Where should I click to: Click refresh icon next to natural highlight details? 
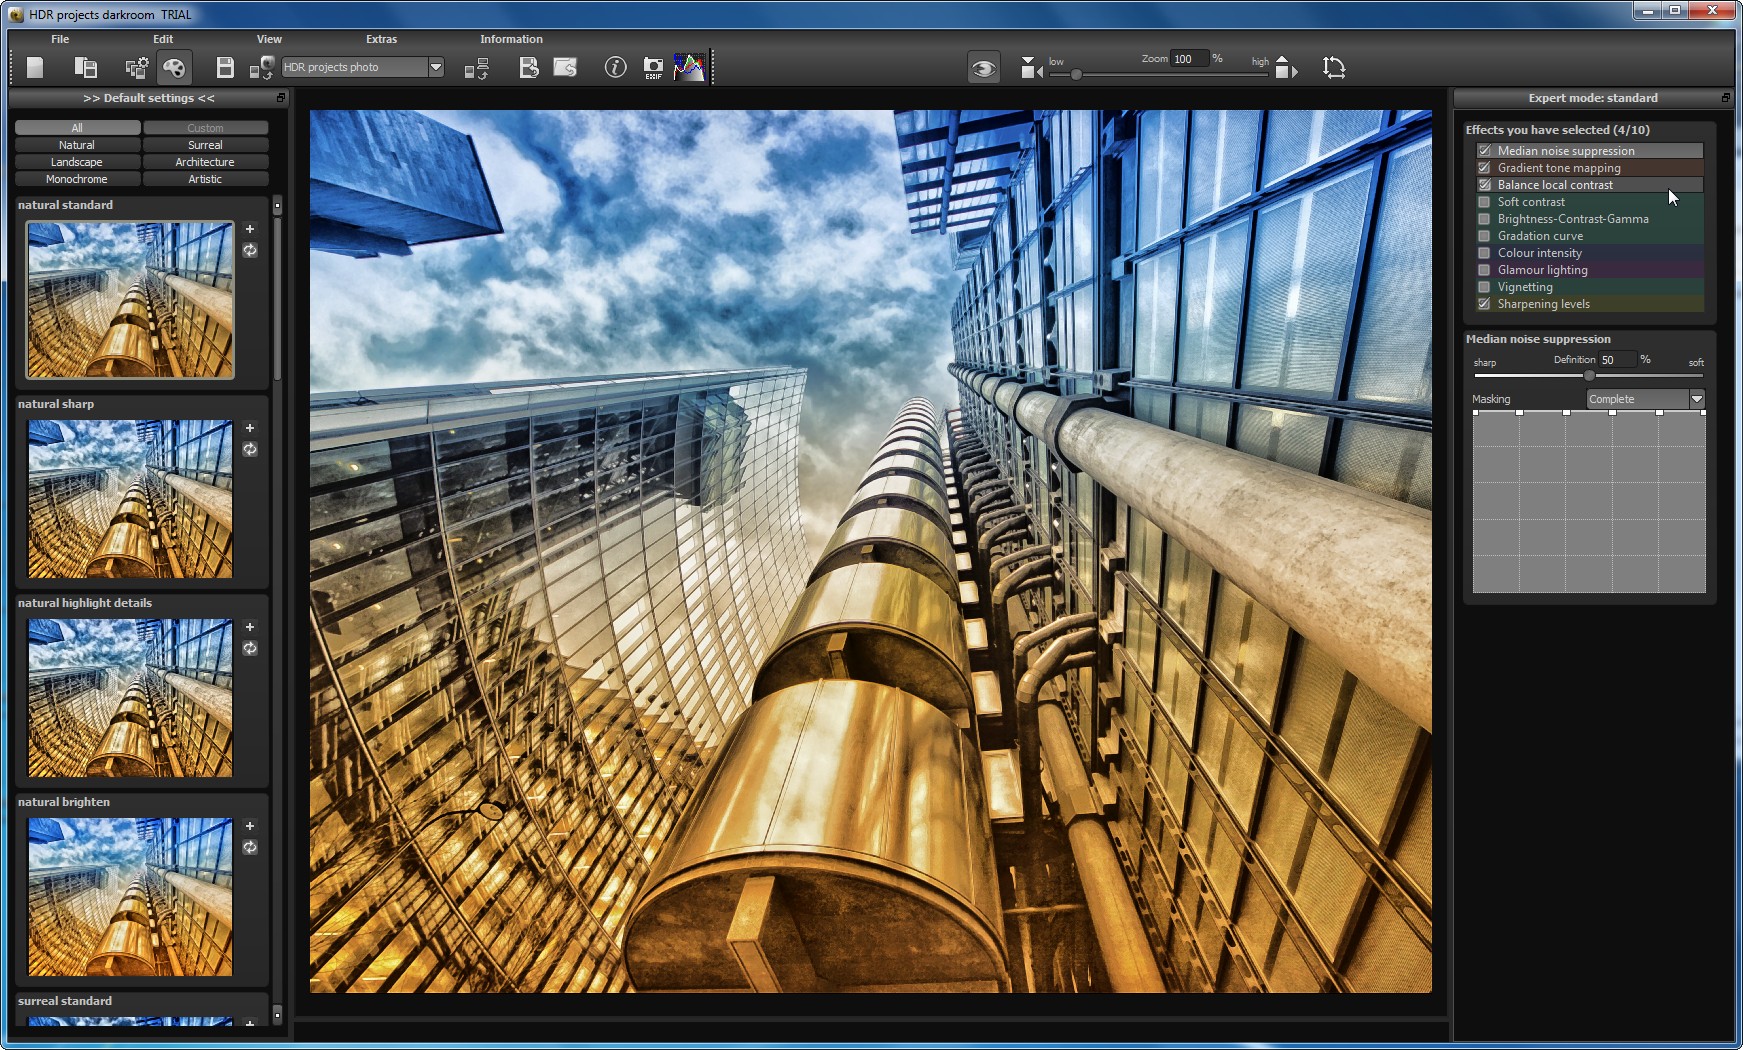click(x=250, y=649)
